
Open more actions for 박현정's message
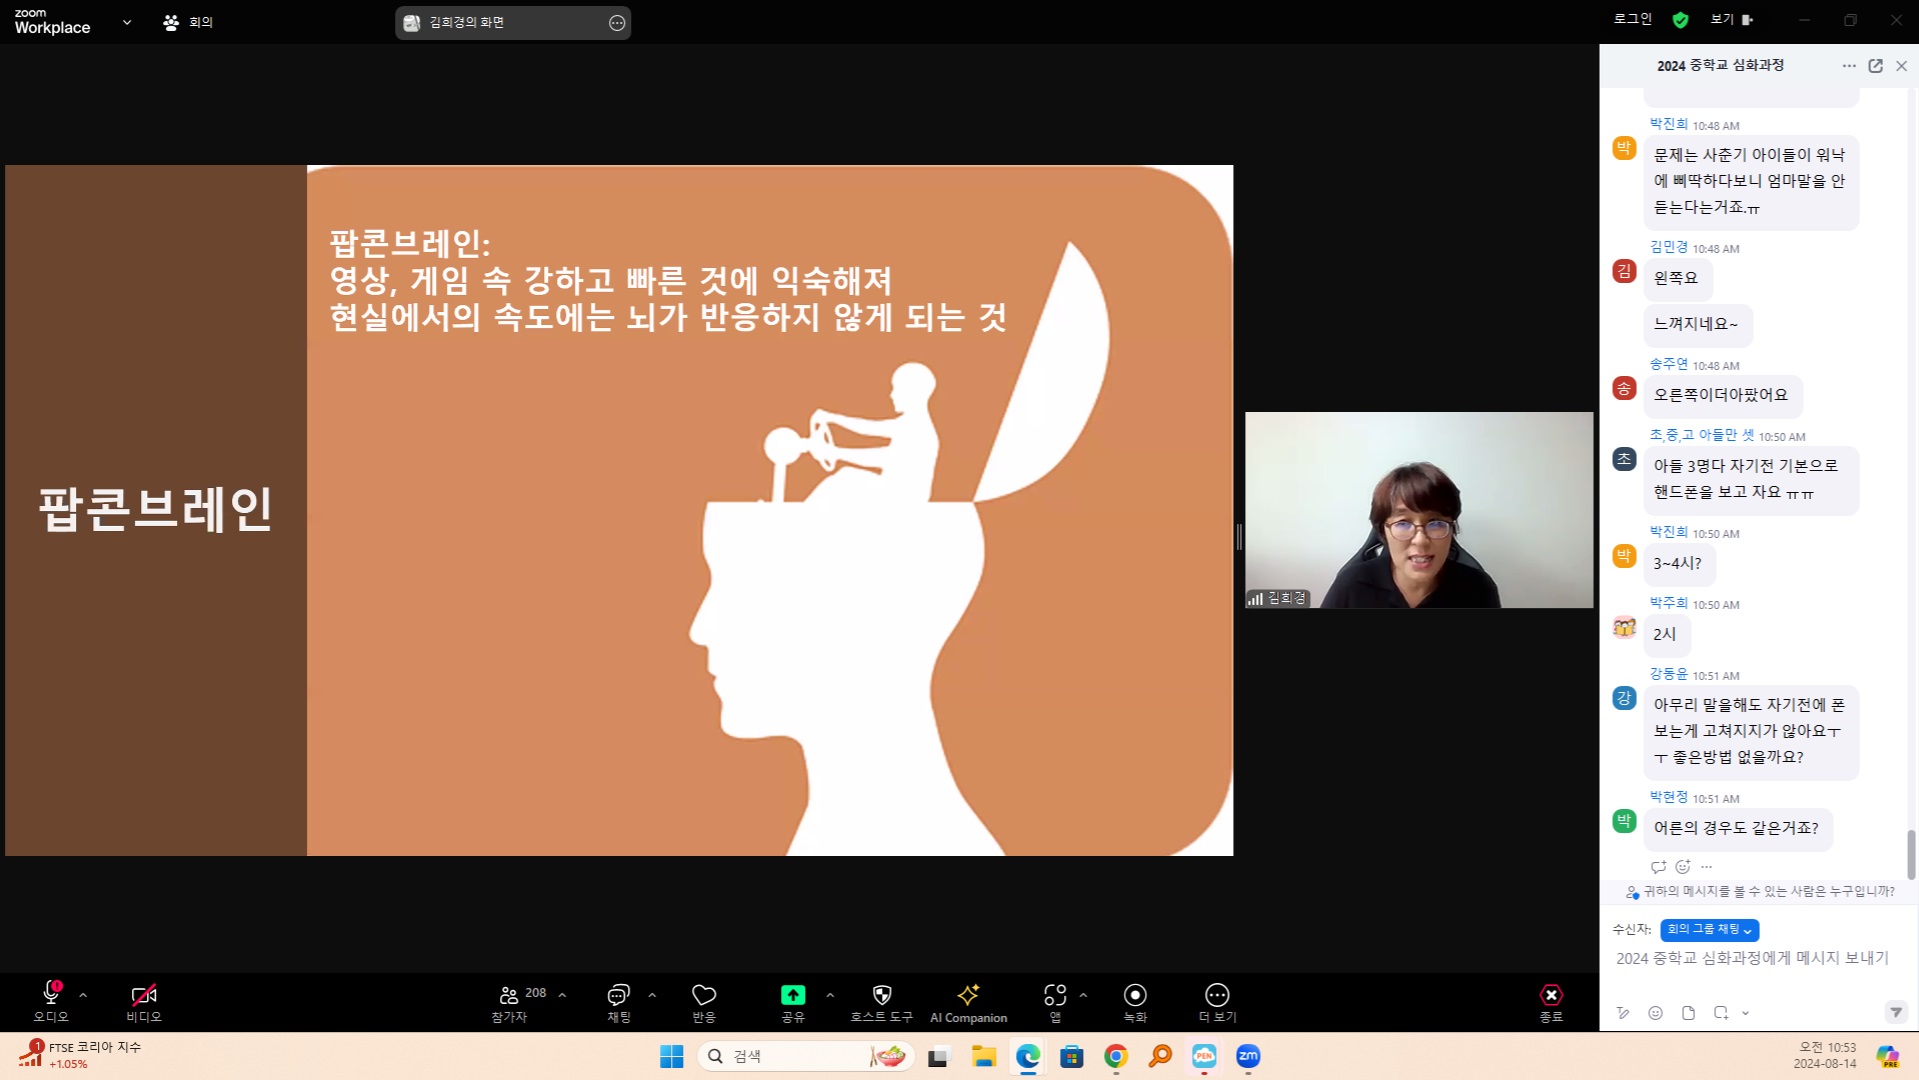[1706, 867]
